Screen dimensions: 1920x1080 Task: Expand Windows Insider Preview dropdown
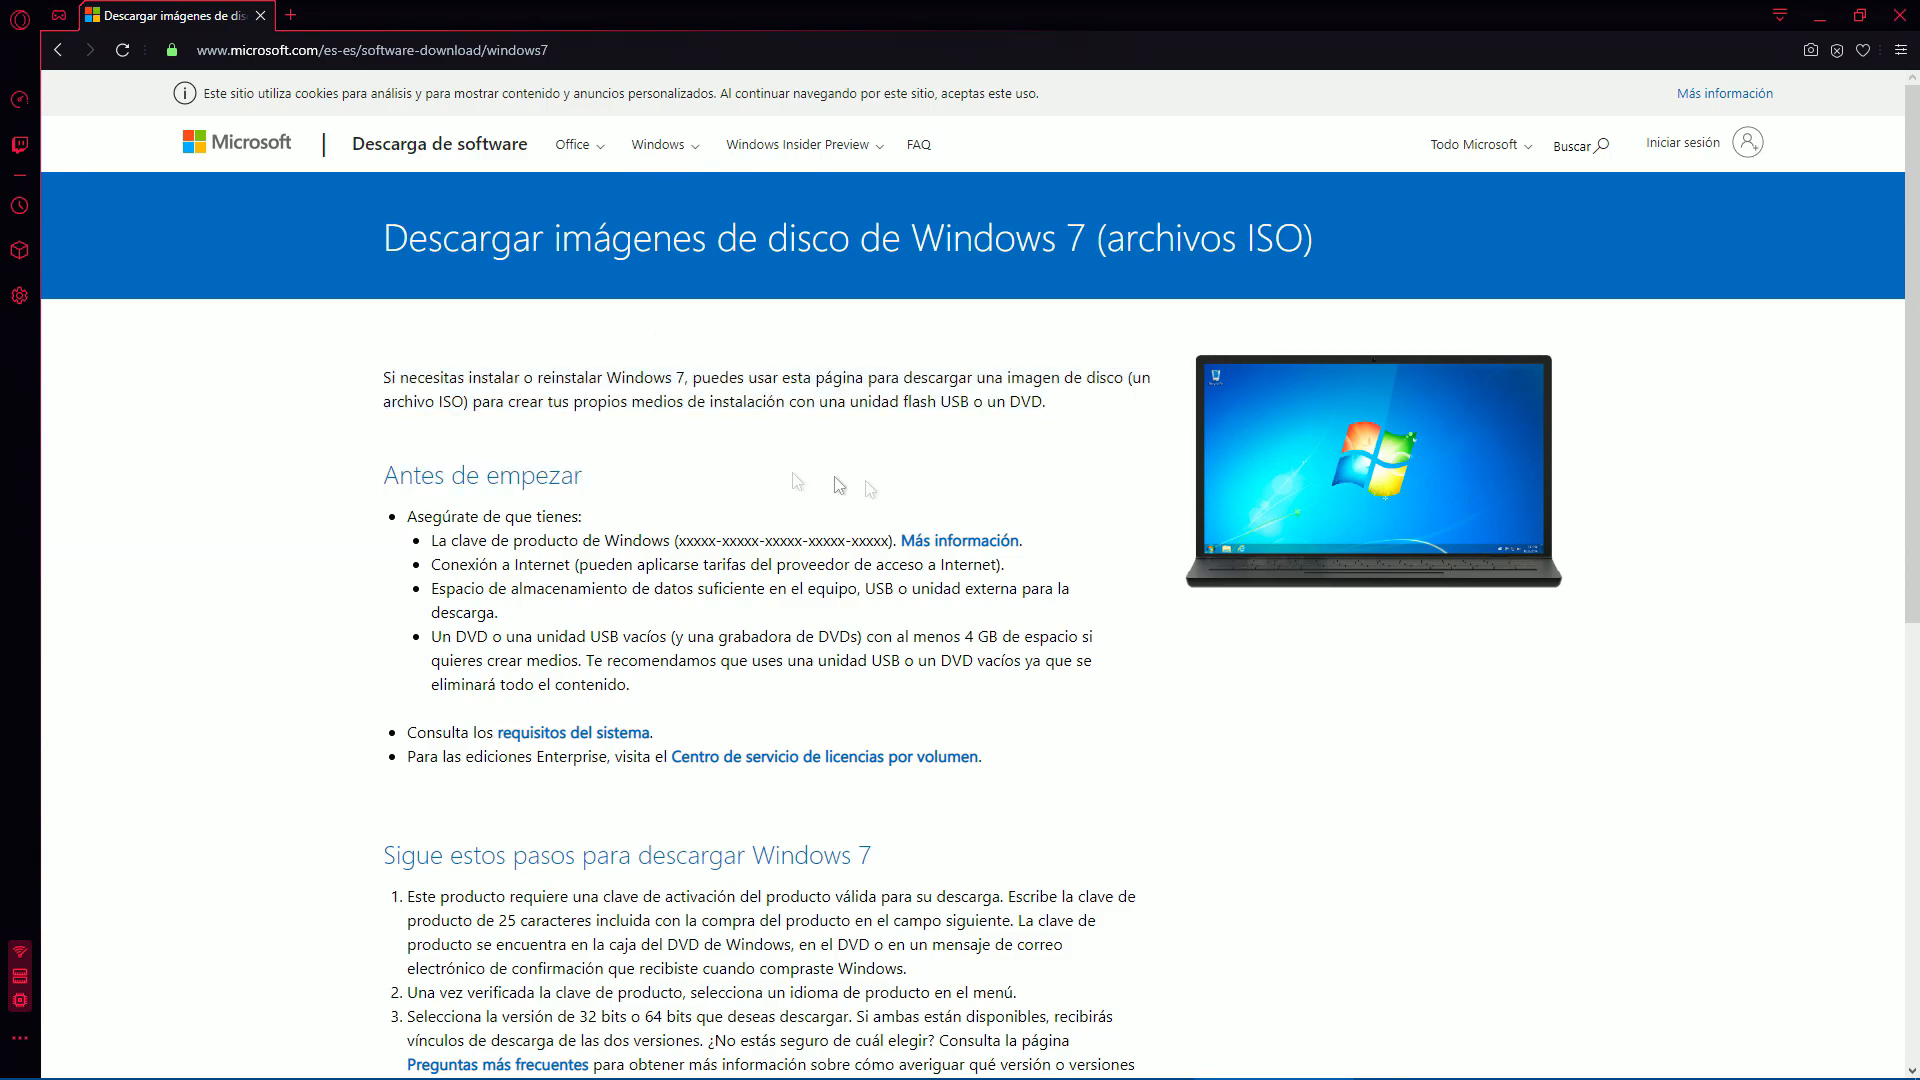tap(805, 145)
